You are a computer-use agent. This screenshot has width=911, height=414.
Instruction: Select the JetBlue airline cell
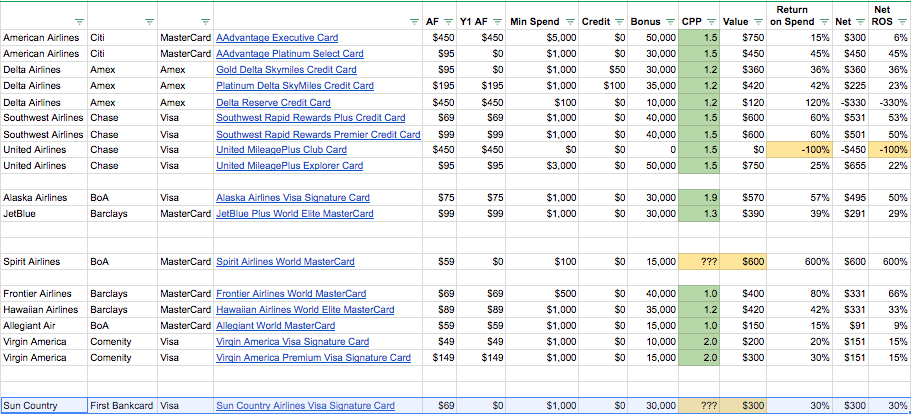[44, 214]
